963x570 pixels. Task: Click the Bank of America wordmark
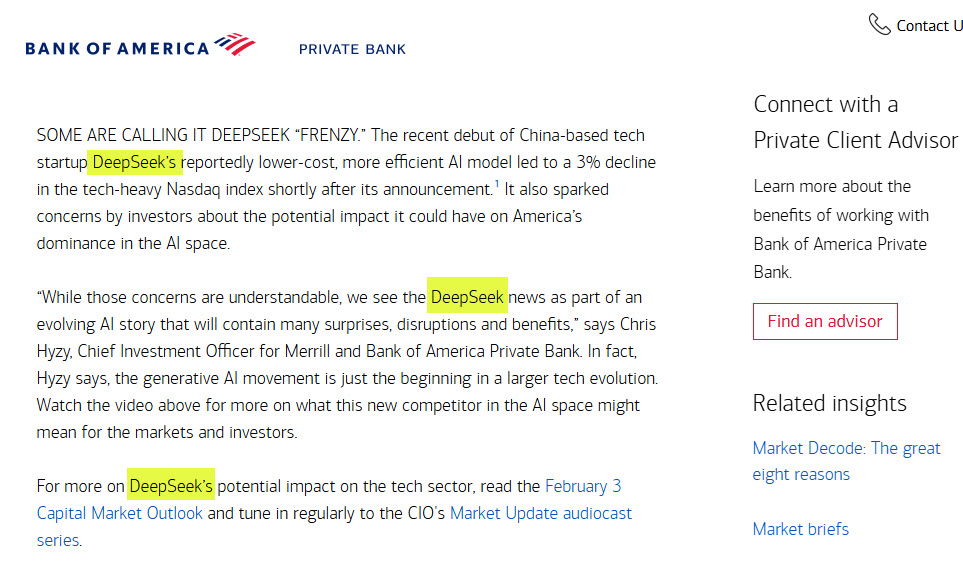[117, 49]
